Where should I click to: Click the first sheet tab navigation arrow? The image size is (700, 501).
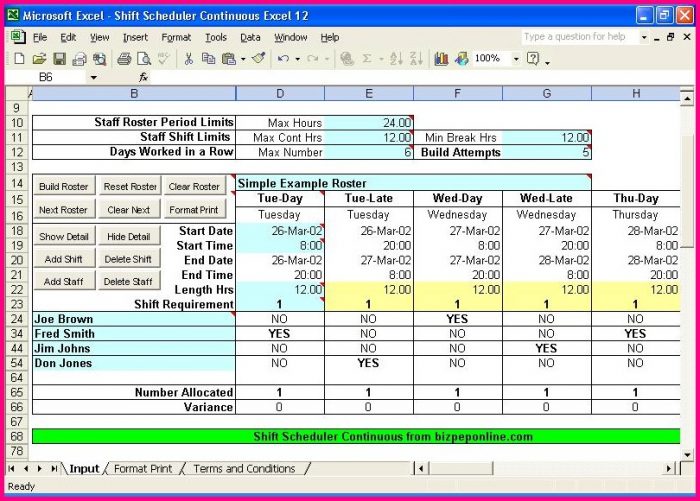(x=11, y=468)
